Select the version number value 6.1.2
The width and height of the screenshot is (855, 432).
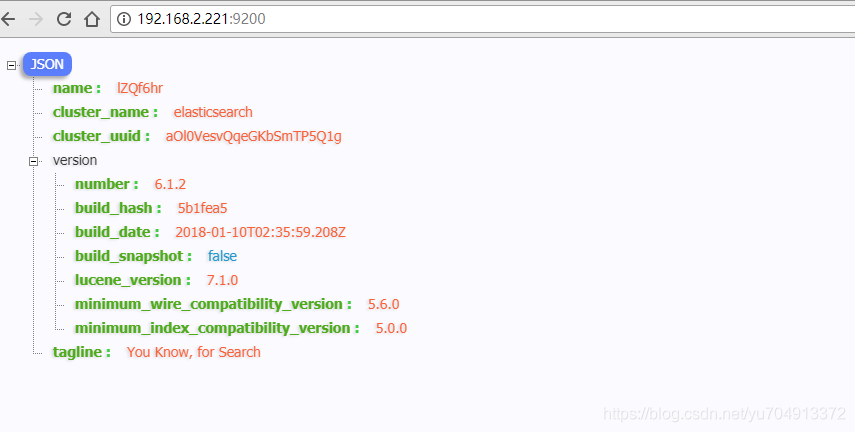(170, 184)
